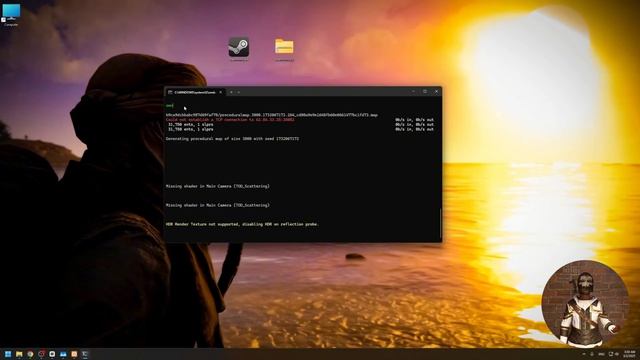The image size is (640, 360).
Task: Maximize the terminal window
Action: click(425, 92)
